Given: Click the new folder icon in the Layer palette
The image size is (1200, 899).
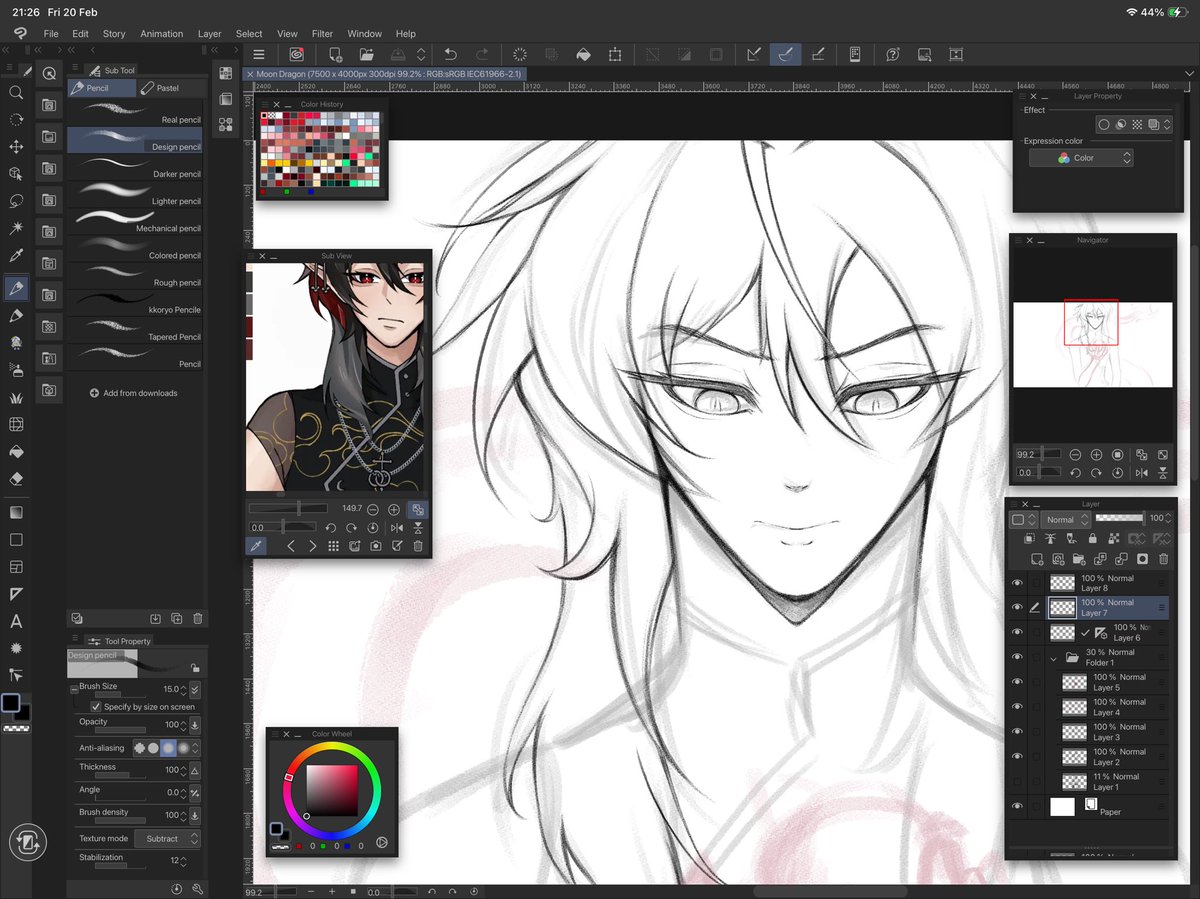Looking at the screenshot, I should point(1078,558).
